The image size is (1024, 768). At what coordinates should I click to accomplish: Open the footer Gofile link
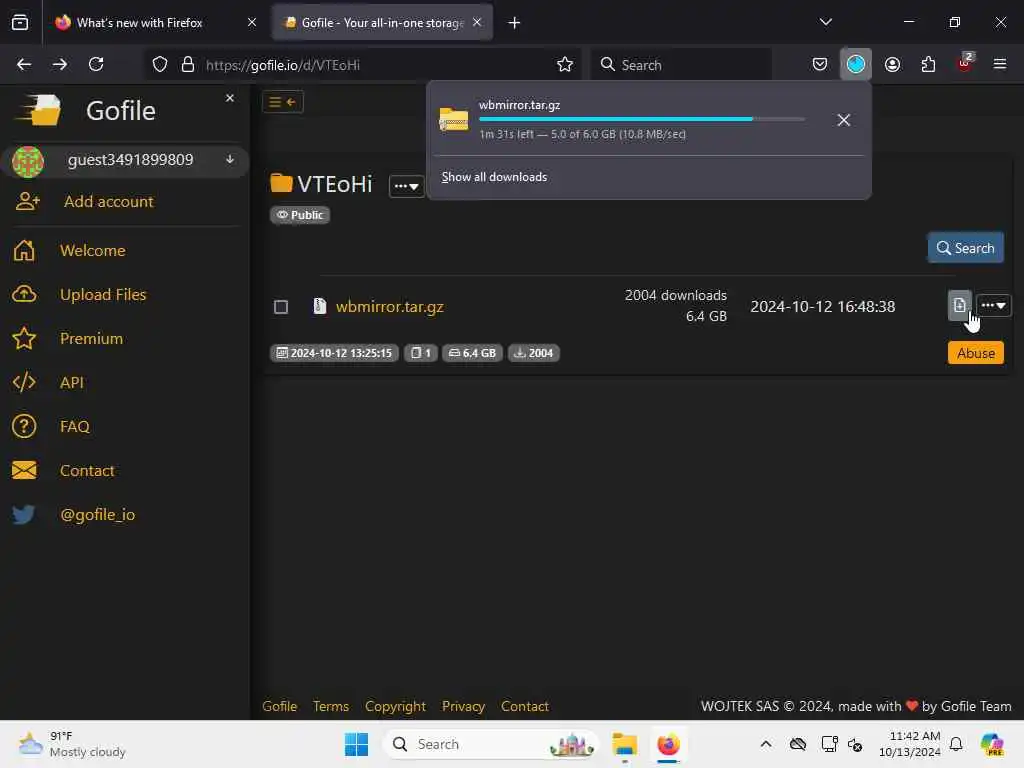(280, 707)
